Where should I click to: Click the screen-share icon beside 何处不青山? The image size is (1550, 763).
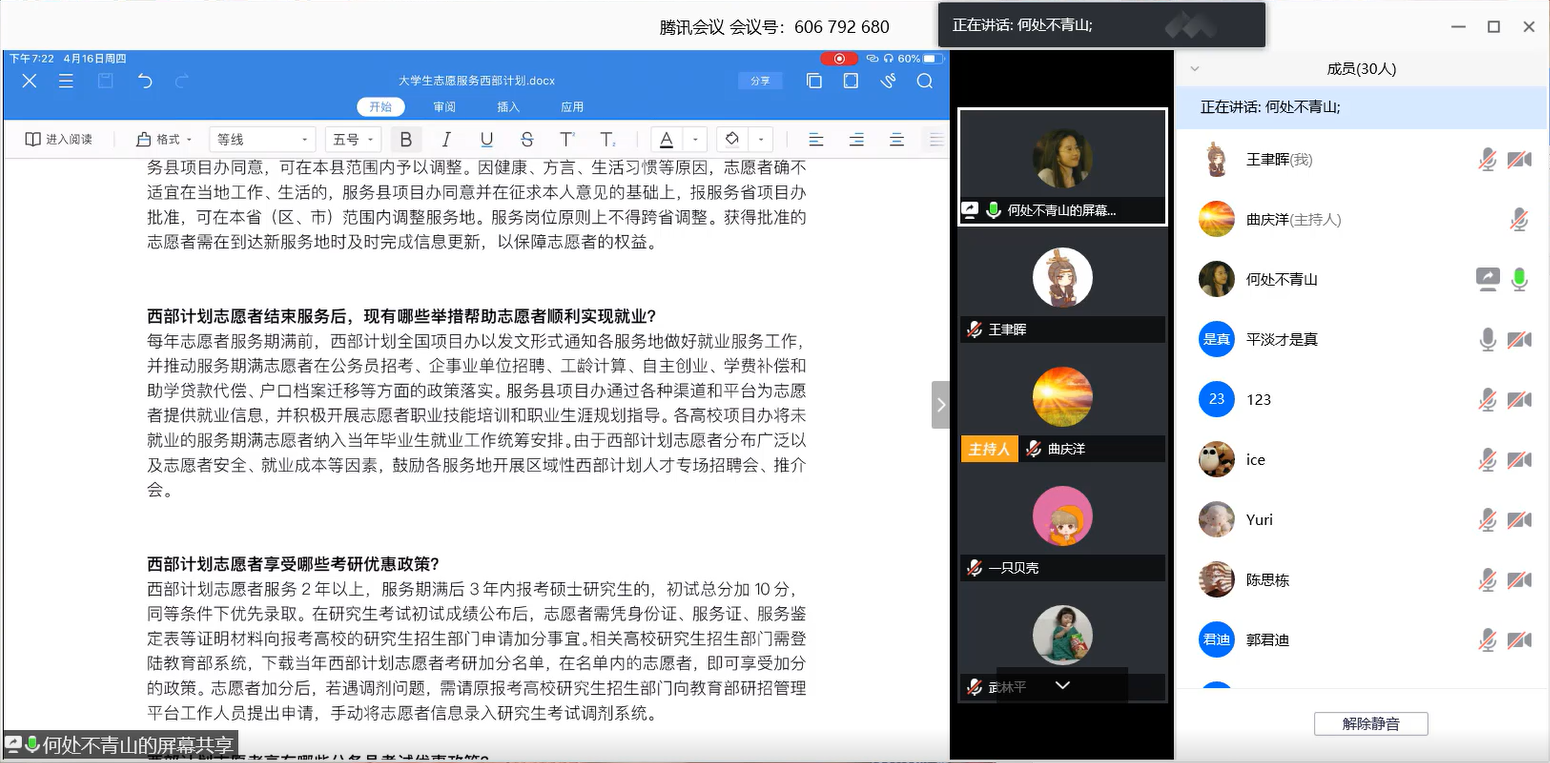pyautogui.click(x=1487, y=280)
